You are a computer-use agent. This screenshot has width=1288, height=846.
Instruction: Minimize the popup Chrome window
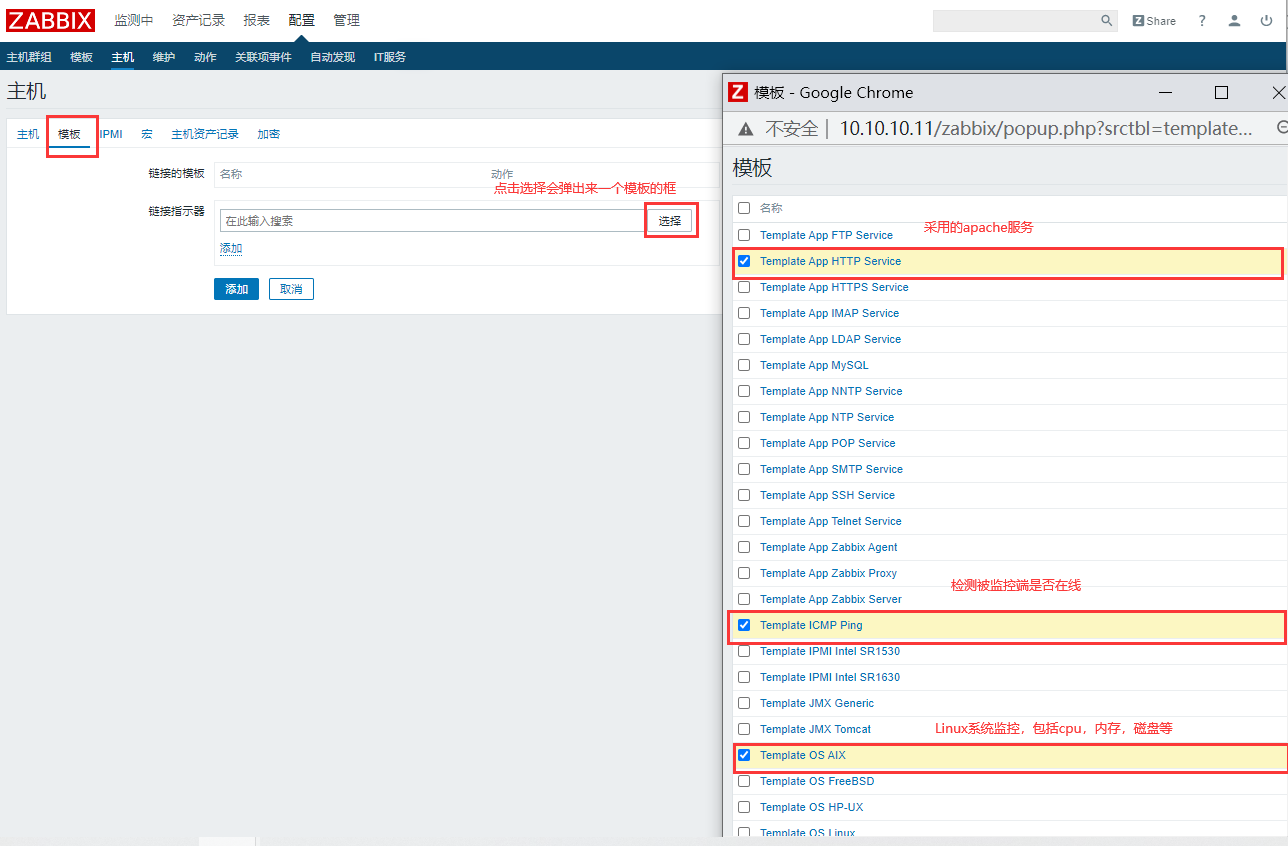coord(1166,92)
